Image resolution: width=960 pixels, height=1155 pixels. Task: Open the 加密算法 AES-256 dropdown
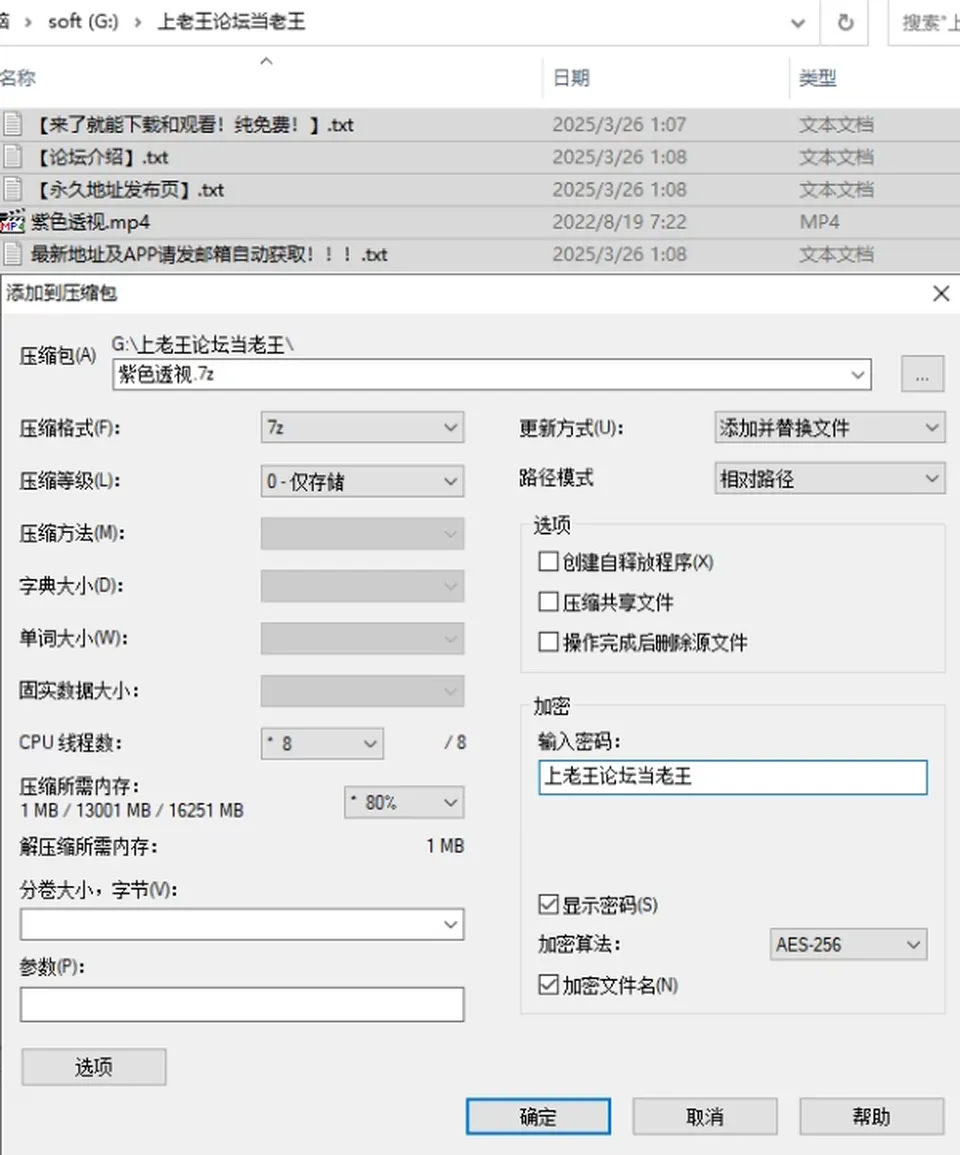pyautogui.click(x=847, y=944)
